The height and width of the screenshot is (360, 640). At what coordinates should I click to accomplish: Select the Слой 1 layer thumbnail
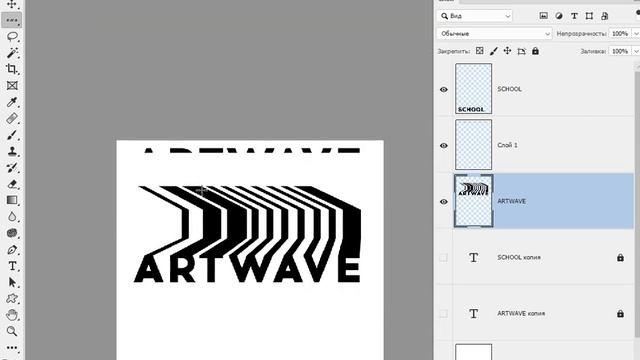pyautogui.click(x=473, y=144)
